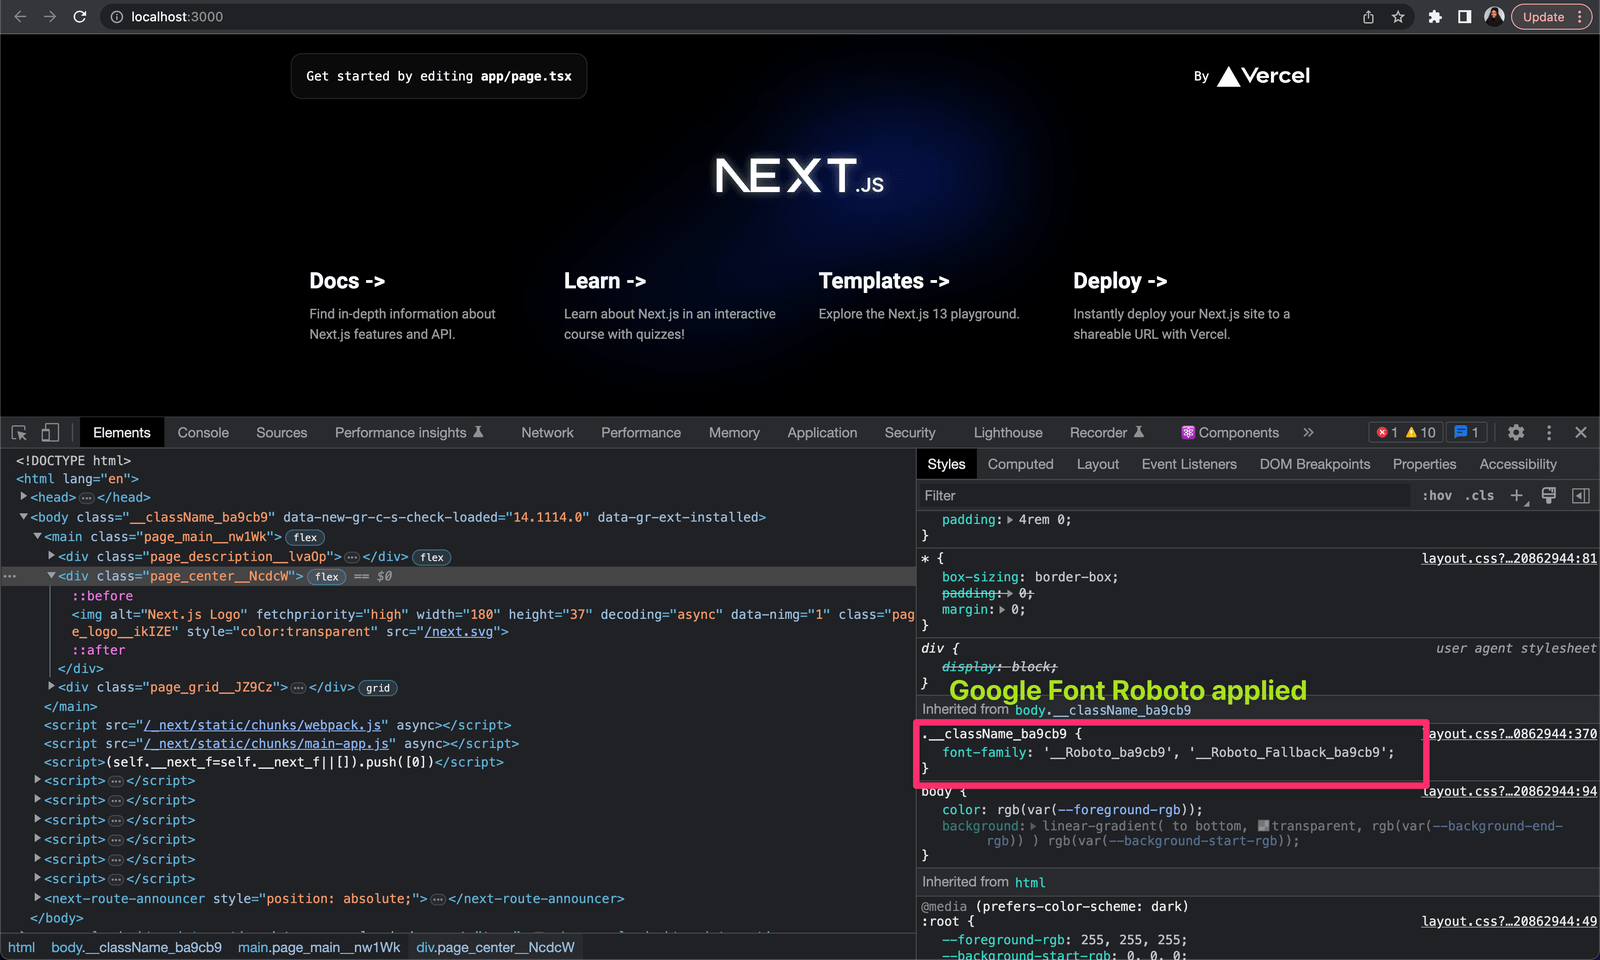Reload the localhost page
This screenshot has width=1600, height=960.
80,17
